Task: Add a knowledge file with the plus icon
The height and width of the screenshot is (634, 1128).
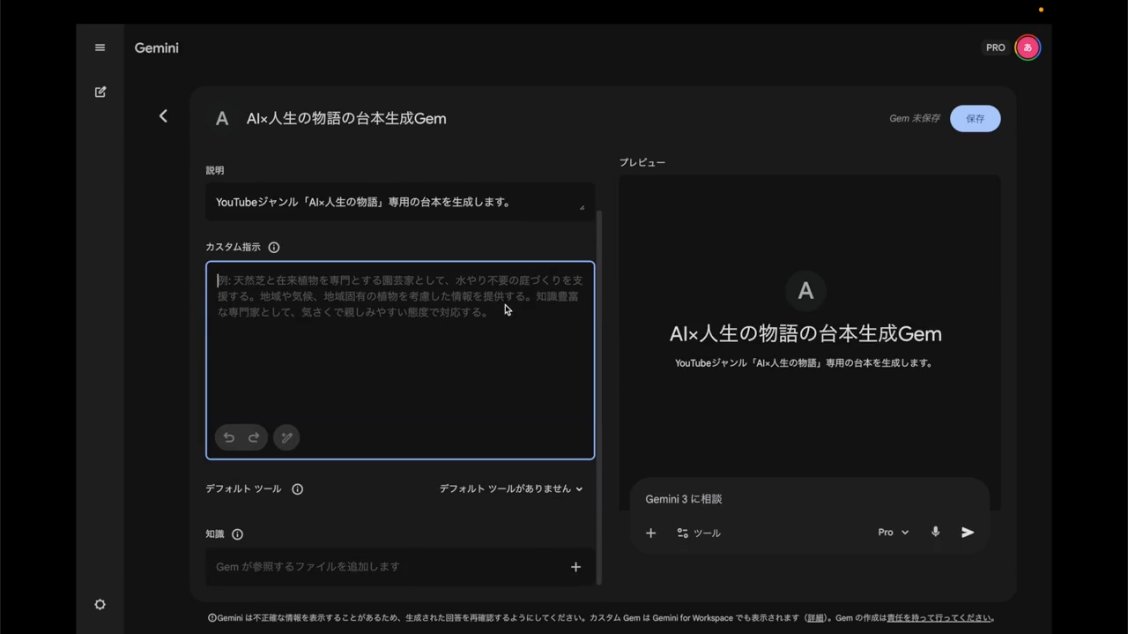Action: tap(576, 567)
